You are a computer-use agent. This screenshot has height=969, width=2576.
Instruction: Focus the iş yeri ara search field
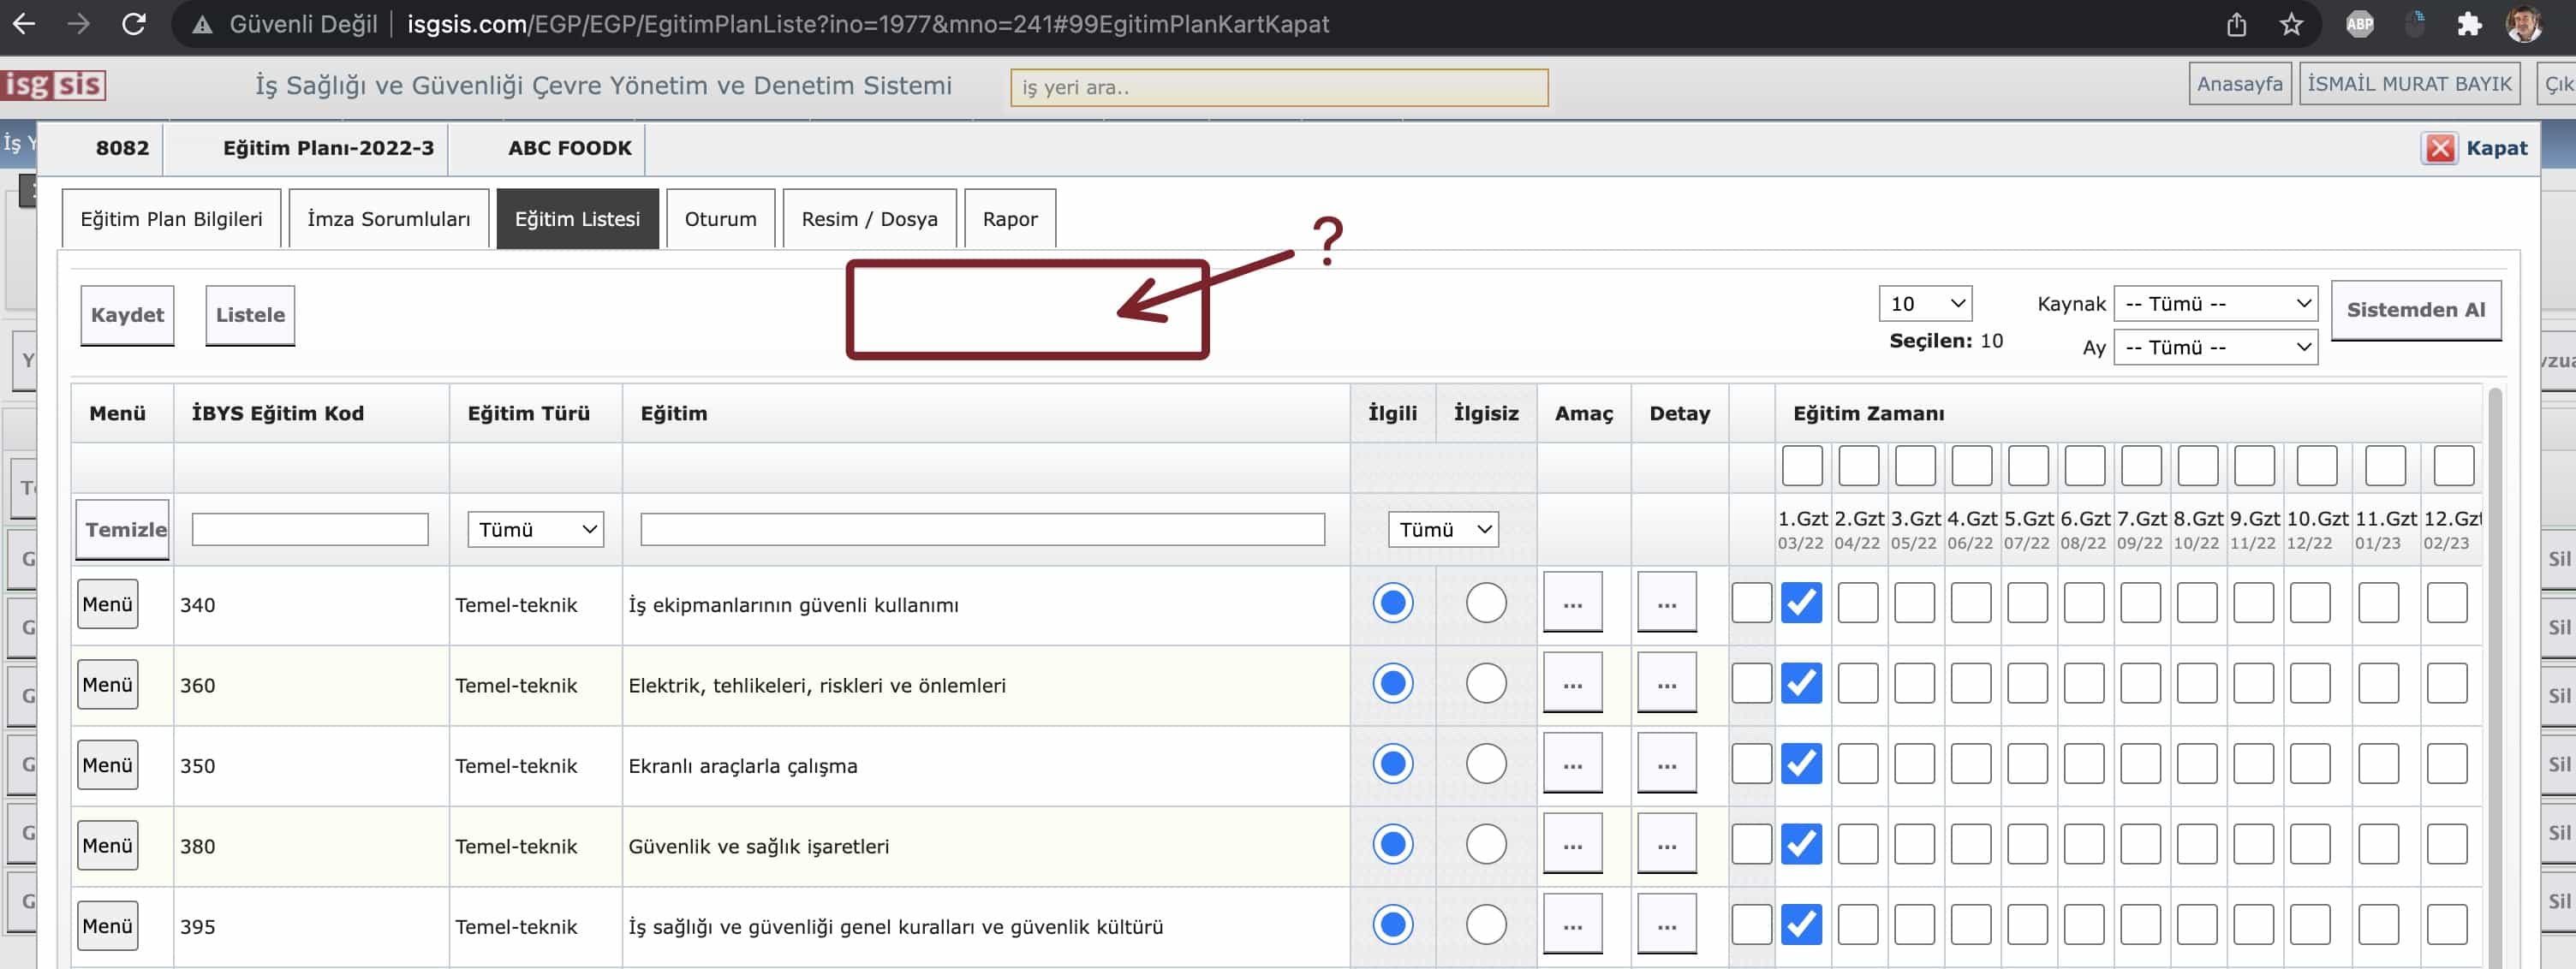click(1278, 88)
